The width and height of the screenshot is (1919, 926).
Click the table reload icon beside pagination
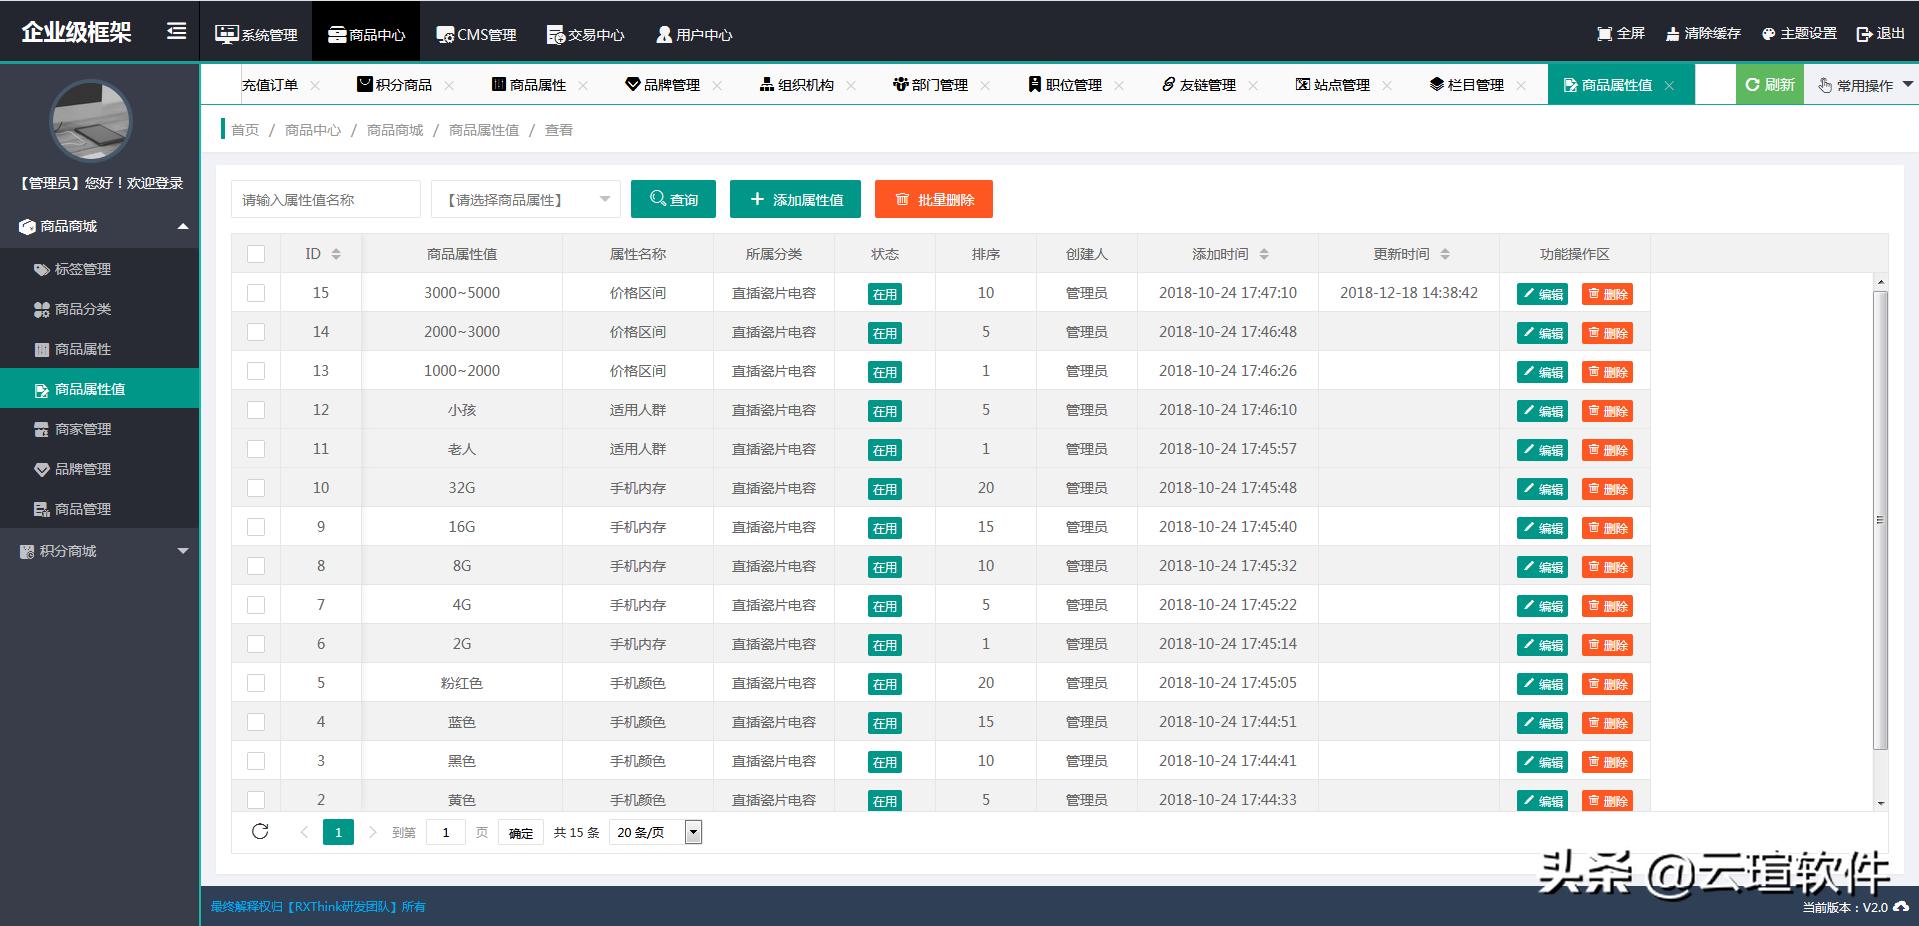click(260, 832)
